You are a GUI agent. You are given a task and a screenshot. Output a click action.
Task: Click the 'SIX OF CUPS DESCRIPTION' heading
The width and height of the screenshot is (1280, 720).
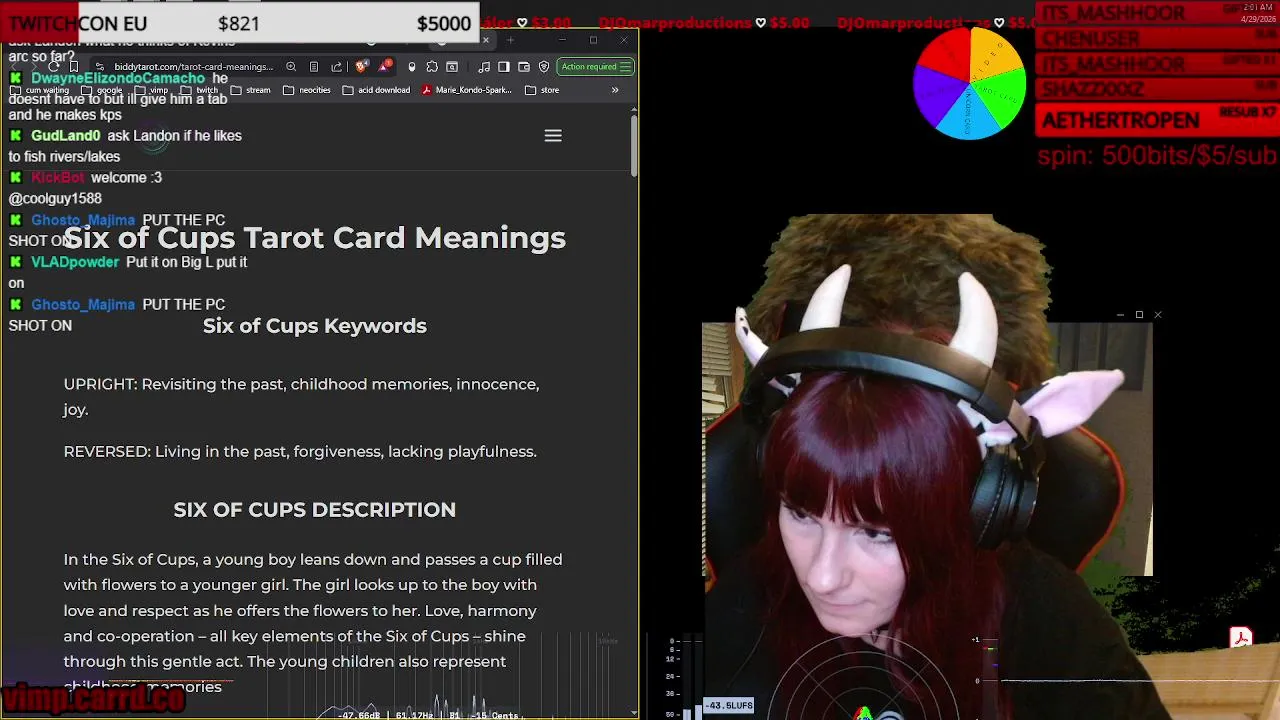[x=315, y=510]
